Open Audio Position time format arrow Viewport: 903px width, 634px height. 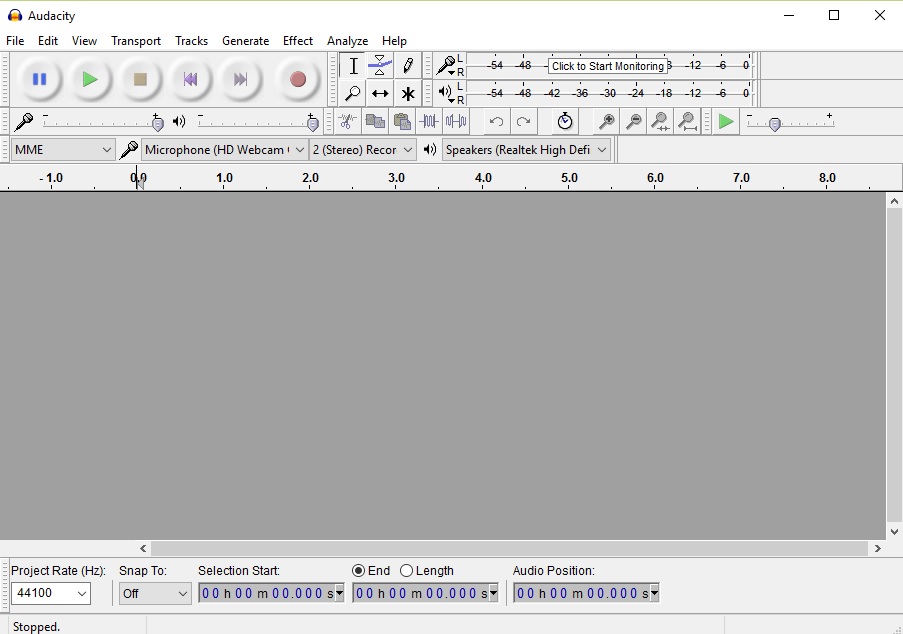coord(654,593)
